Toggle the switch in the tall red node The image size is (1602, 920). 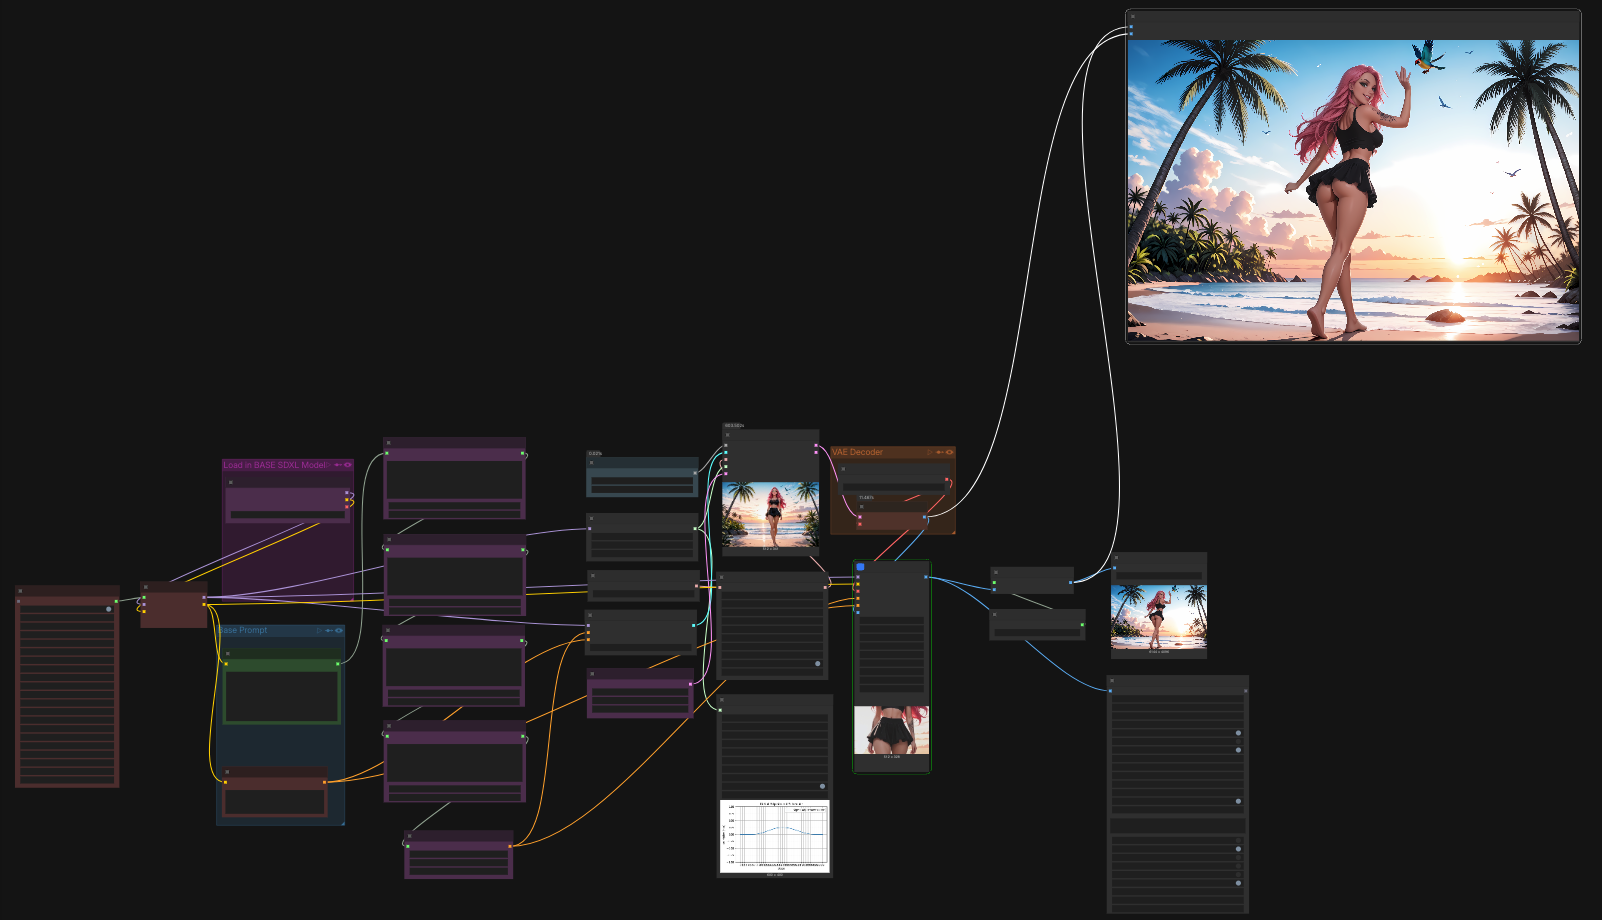109,609
